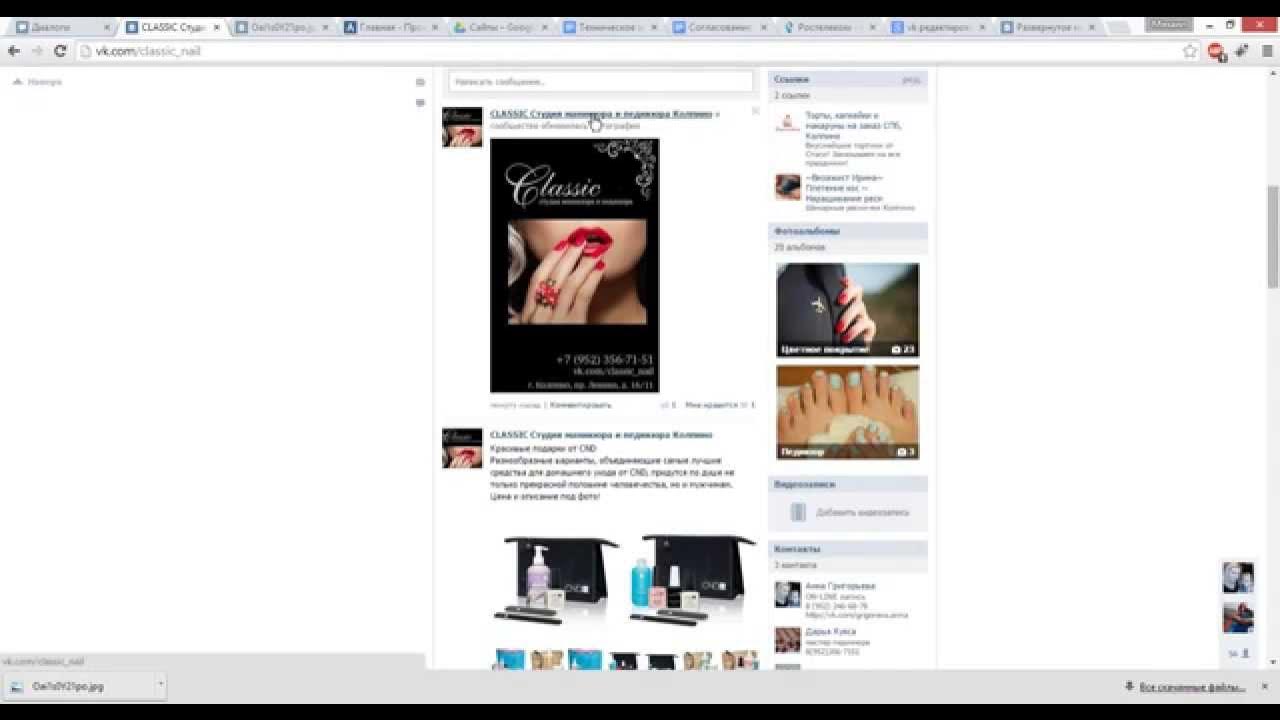This screenshot has width=1280, height=720.
Task: Click the Ссылки section header
Action: 848,79
